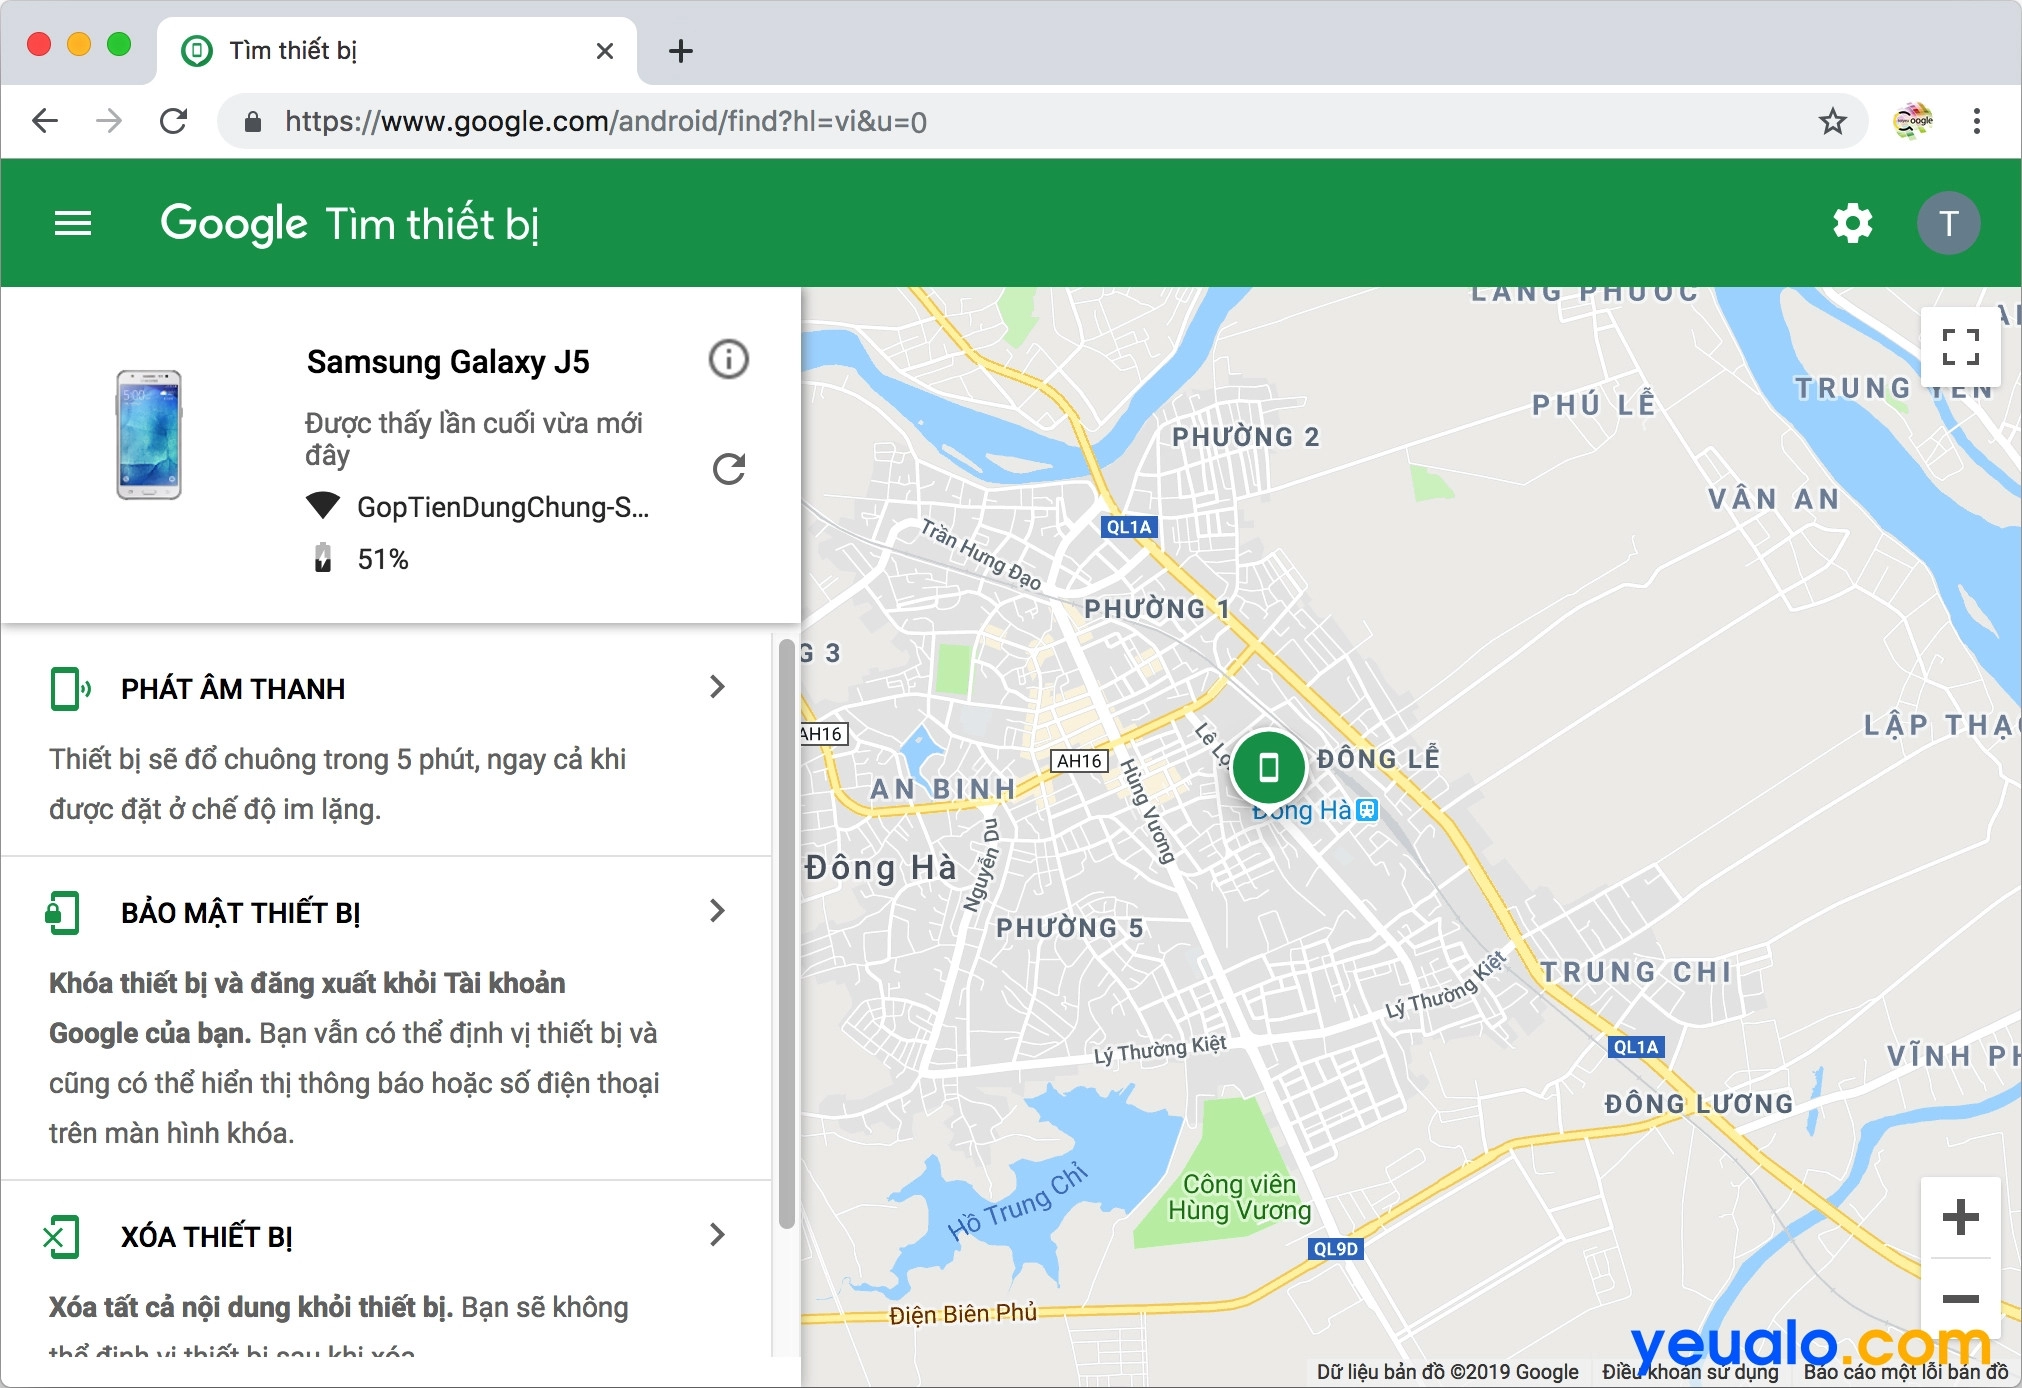Toggle fullscreen map view
The height and width of the screenshot is (1388, 2022).
coord(1960,346)
